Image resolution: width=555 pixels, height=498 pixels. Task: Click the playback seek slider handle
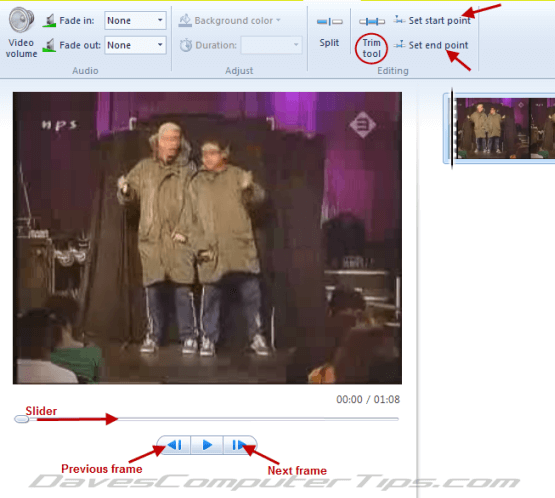[22, 419]
